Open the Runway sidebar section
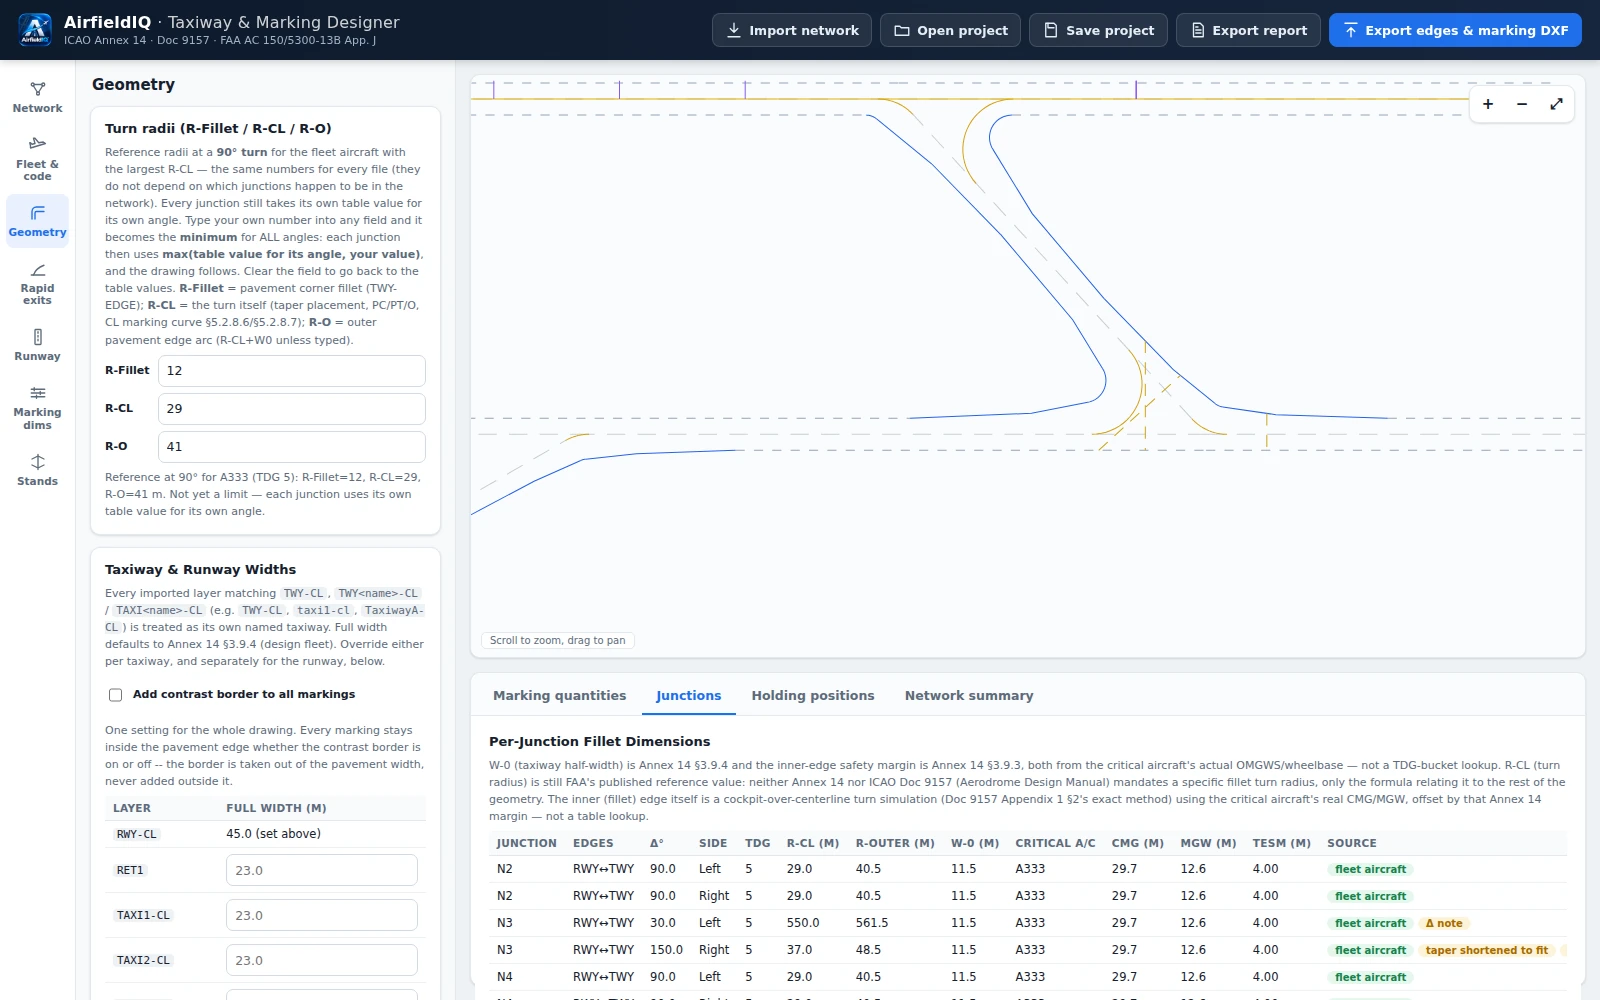Viewport: 1600px width, 1000px height. tap(37, 345)
